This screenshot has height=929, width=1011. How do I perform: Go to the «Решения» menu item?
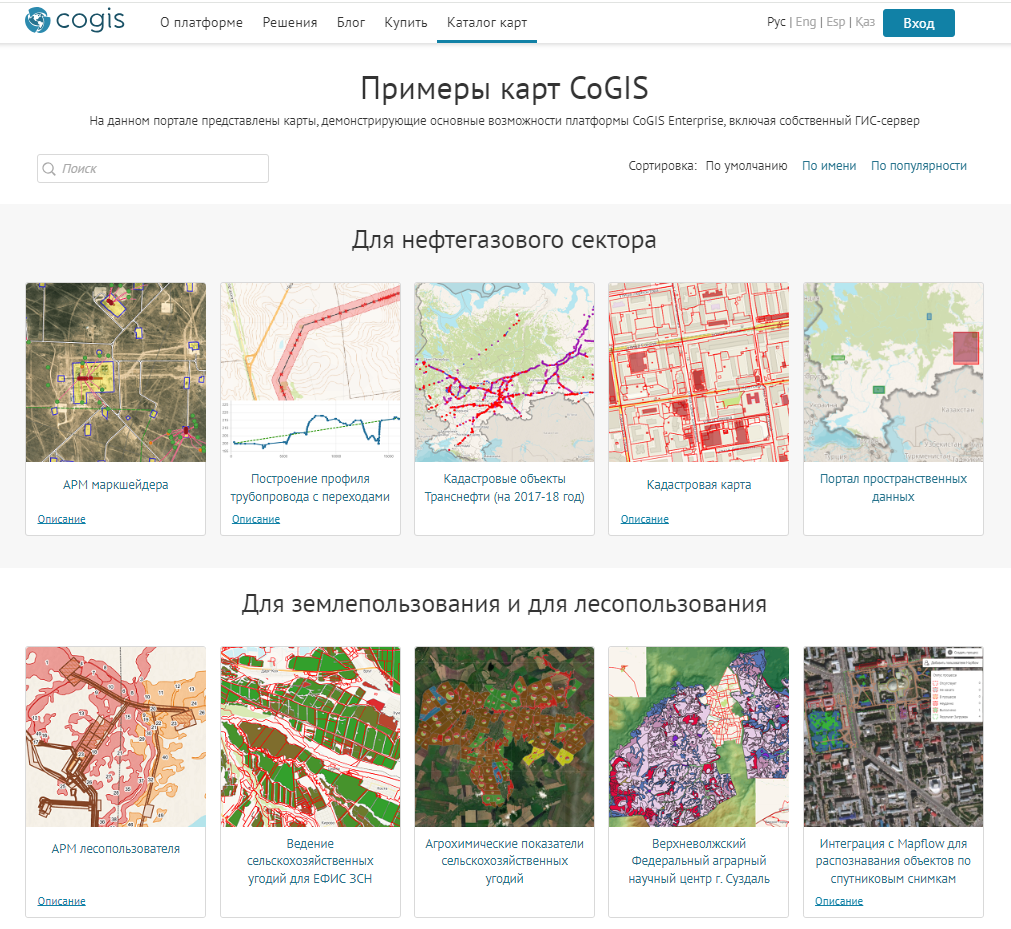290,22
